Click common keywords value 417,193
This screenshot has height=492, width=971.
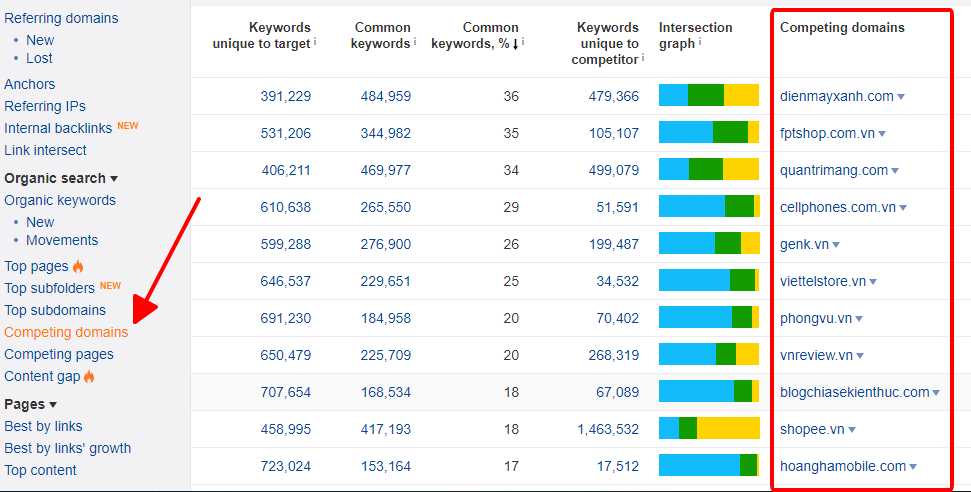pyautogui.click(x=385, y=429)
